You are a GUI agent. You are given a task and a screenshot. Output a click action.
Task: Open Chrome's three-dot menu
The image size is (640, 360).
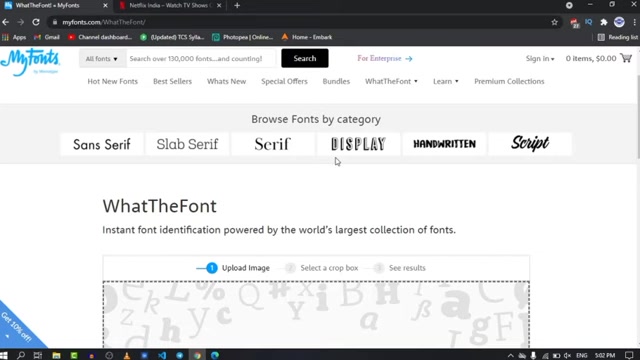634,22
